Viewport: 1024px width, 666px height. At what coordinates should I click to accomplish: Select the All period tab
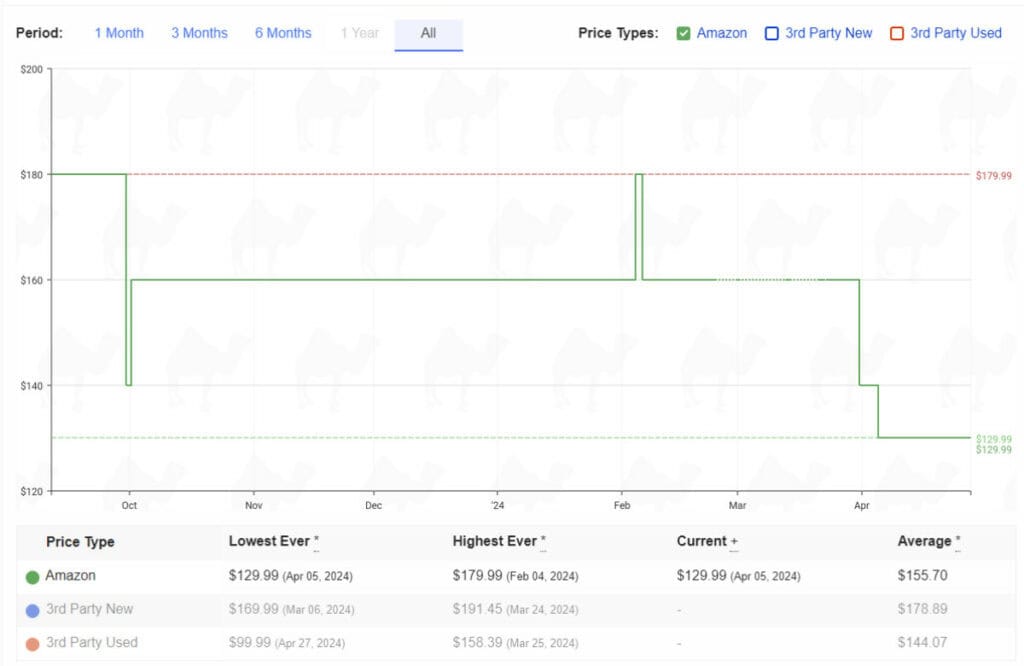tap(428, 33)
